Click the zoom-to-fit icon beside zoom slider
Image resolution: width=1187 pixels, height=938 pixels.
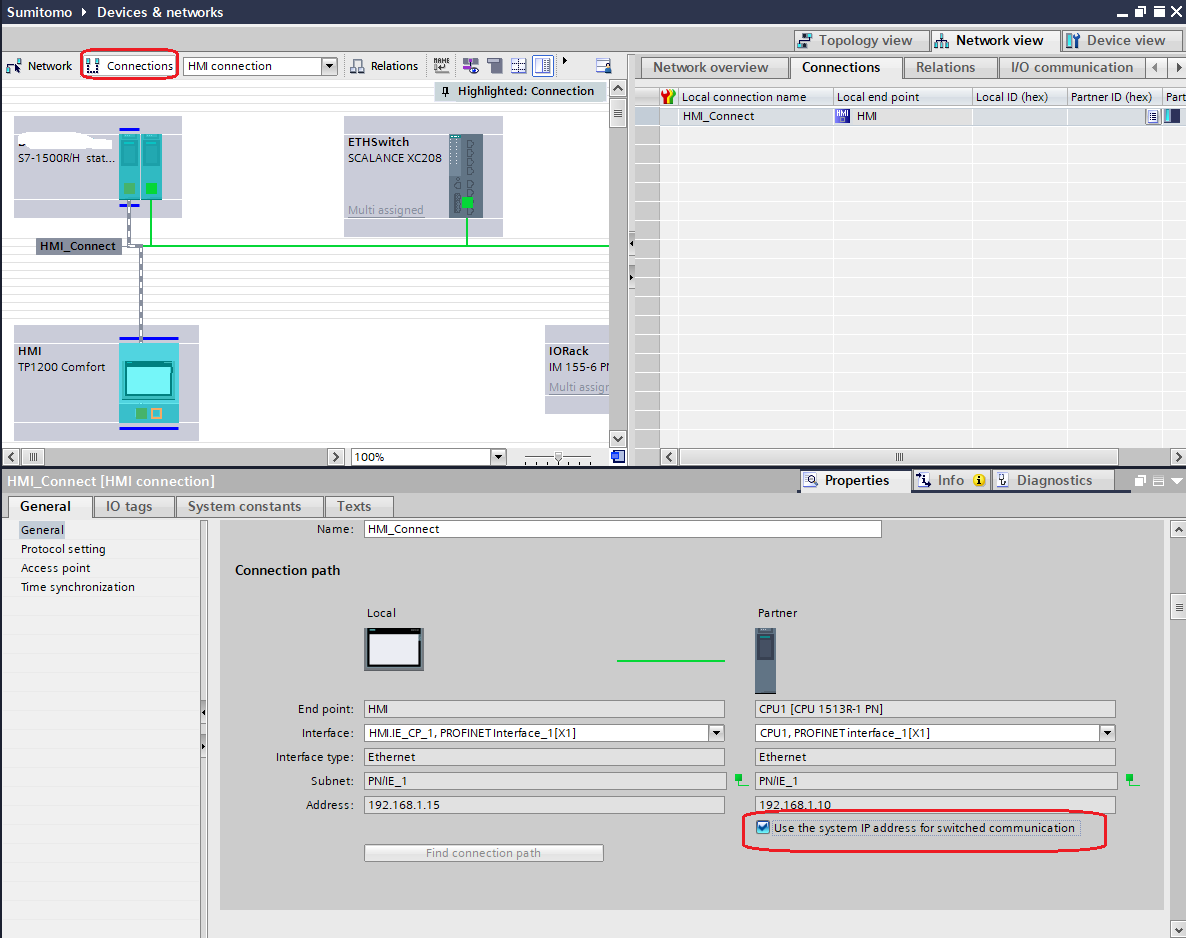[x=618, y=457]
